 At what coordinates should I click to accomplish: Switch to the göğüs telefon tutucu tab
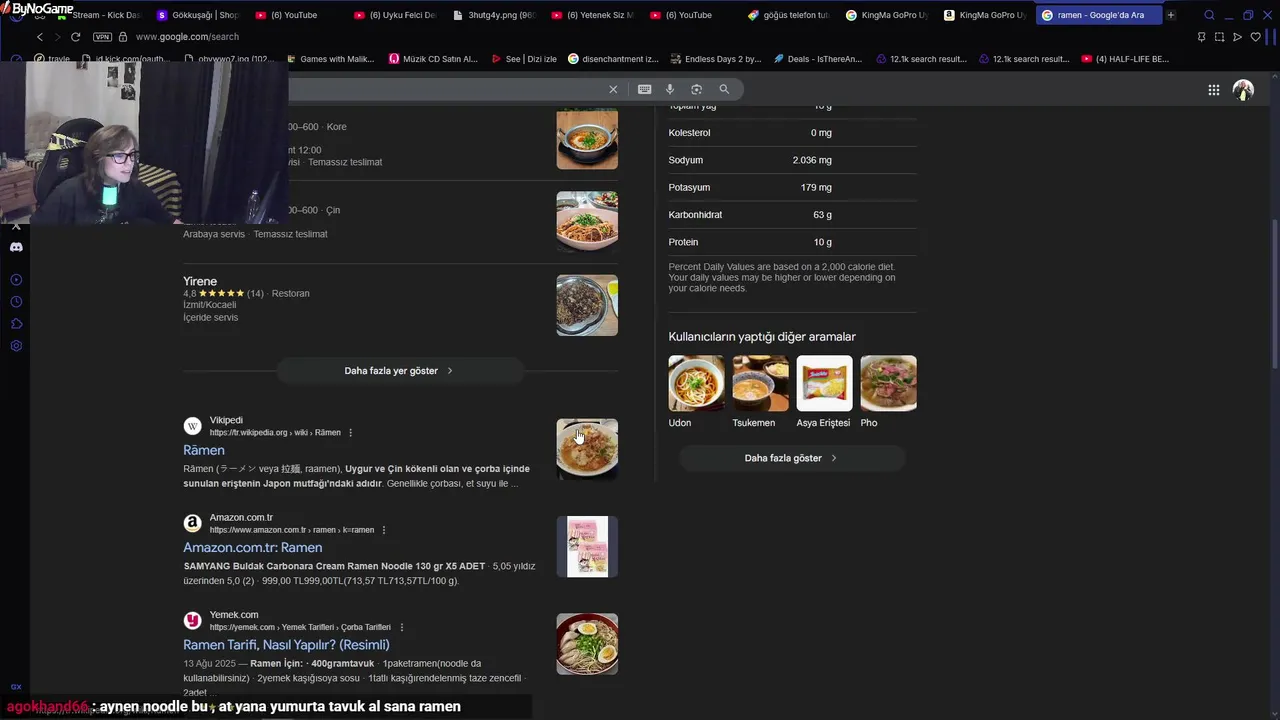[789, 15]
